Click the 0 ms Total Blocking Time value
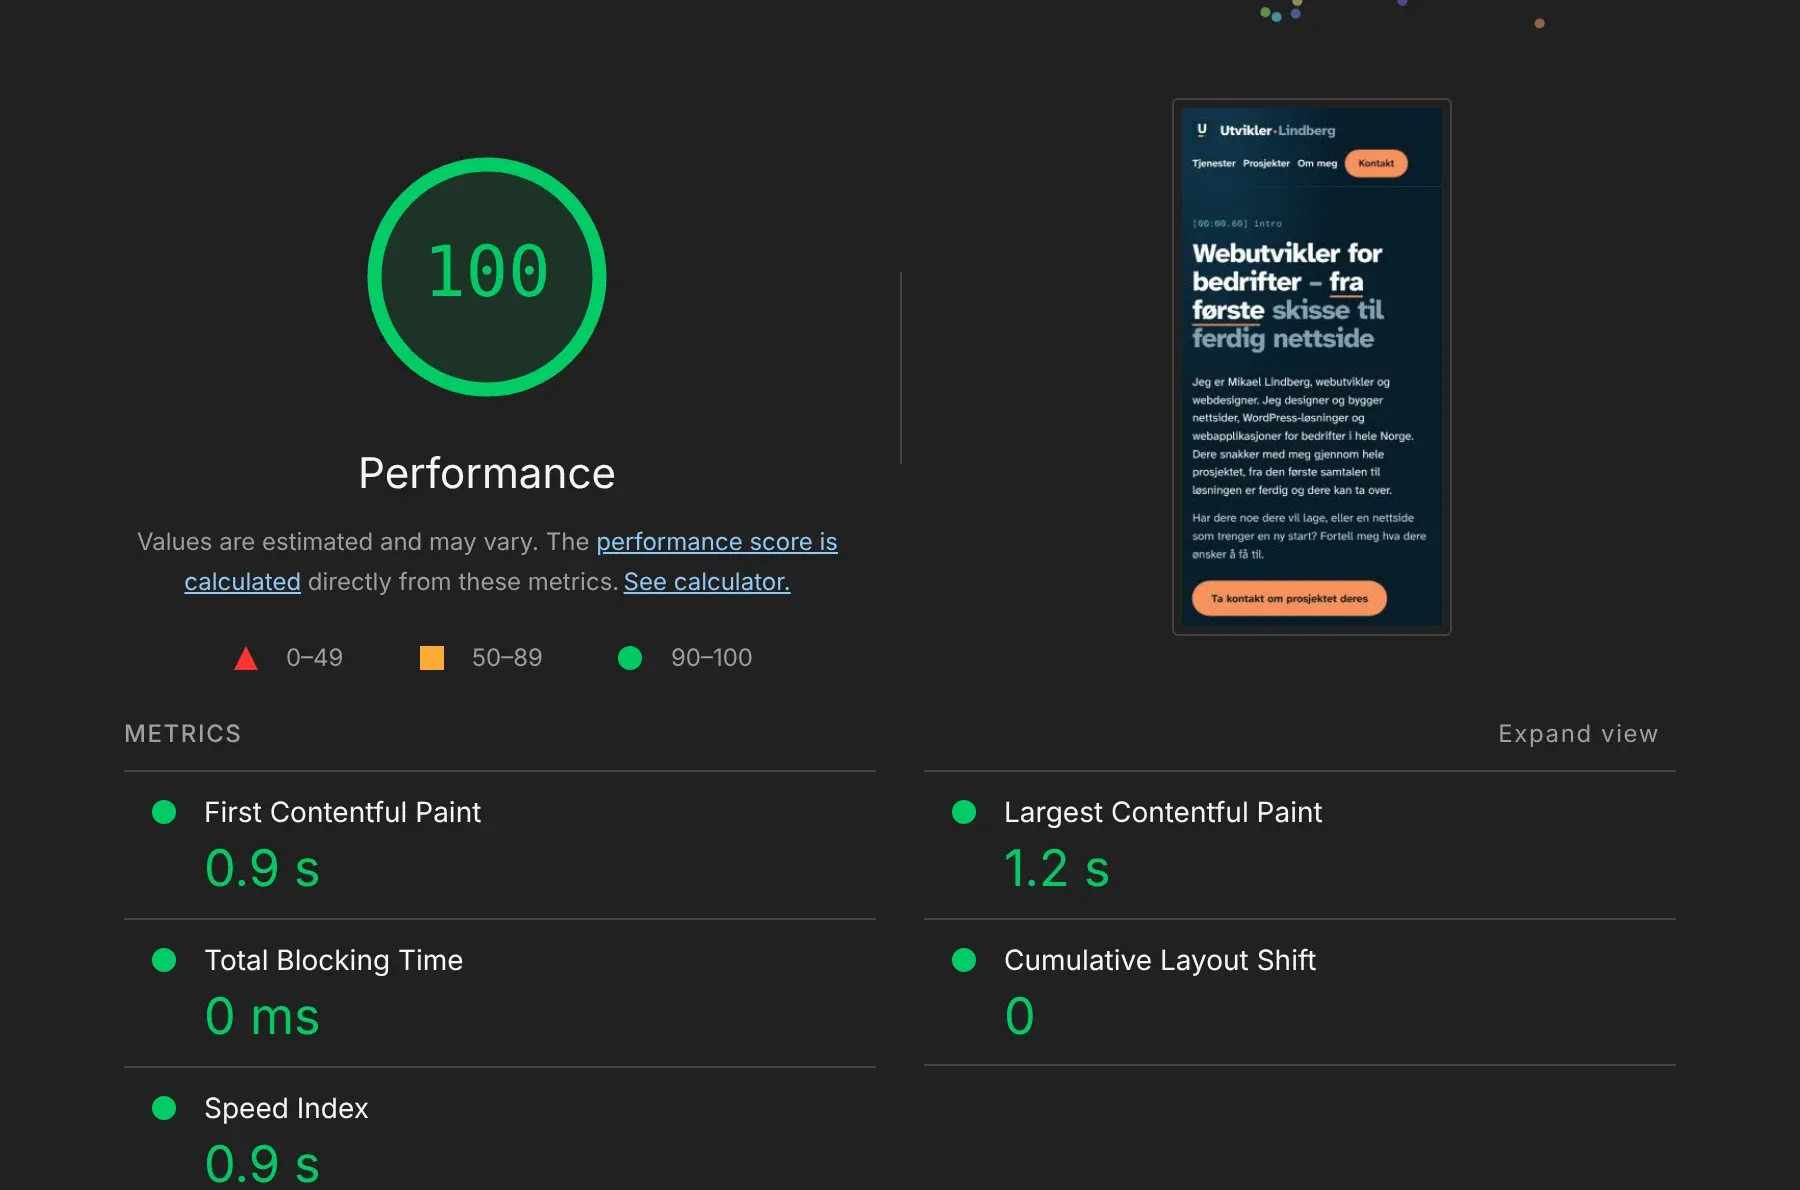 (x=262, y=1016)
